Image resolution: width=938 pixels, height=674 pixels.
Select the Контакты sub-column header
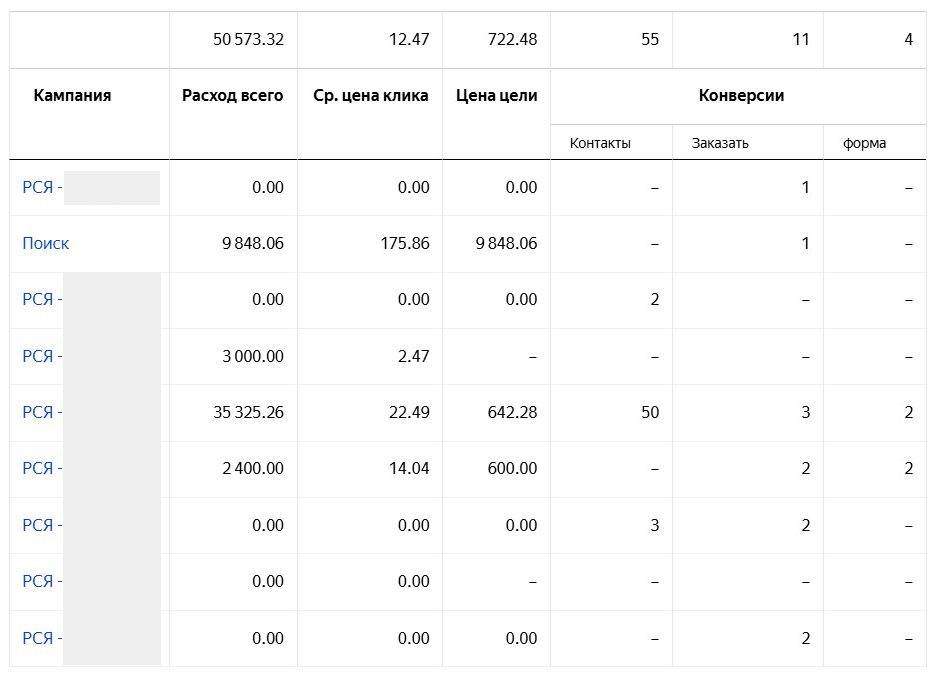point(600,143)
